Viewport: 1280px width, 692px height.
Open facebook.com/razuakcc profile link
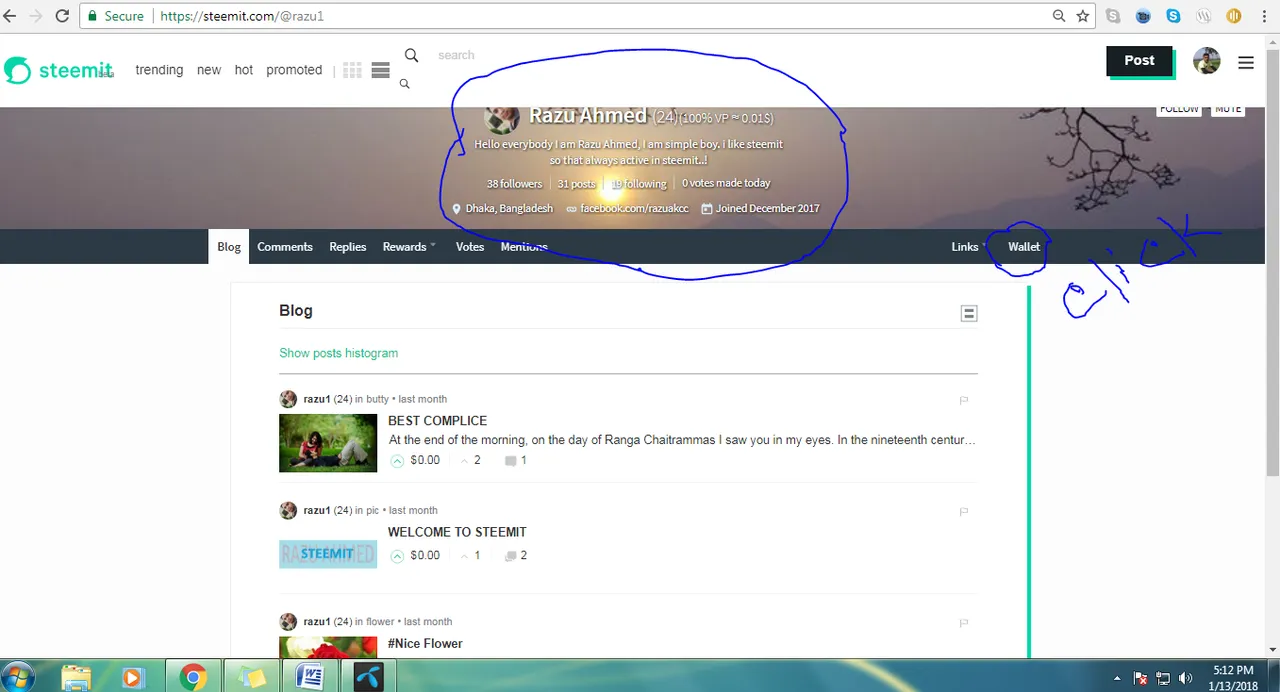pyautogui.click(x=634, y=208)
